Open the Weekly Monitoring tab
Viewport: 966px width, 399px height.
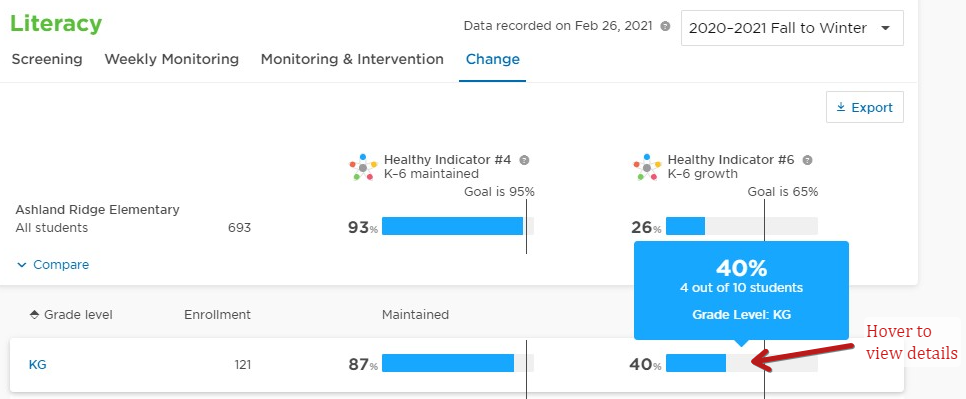coord(171,59)
